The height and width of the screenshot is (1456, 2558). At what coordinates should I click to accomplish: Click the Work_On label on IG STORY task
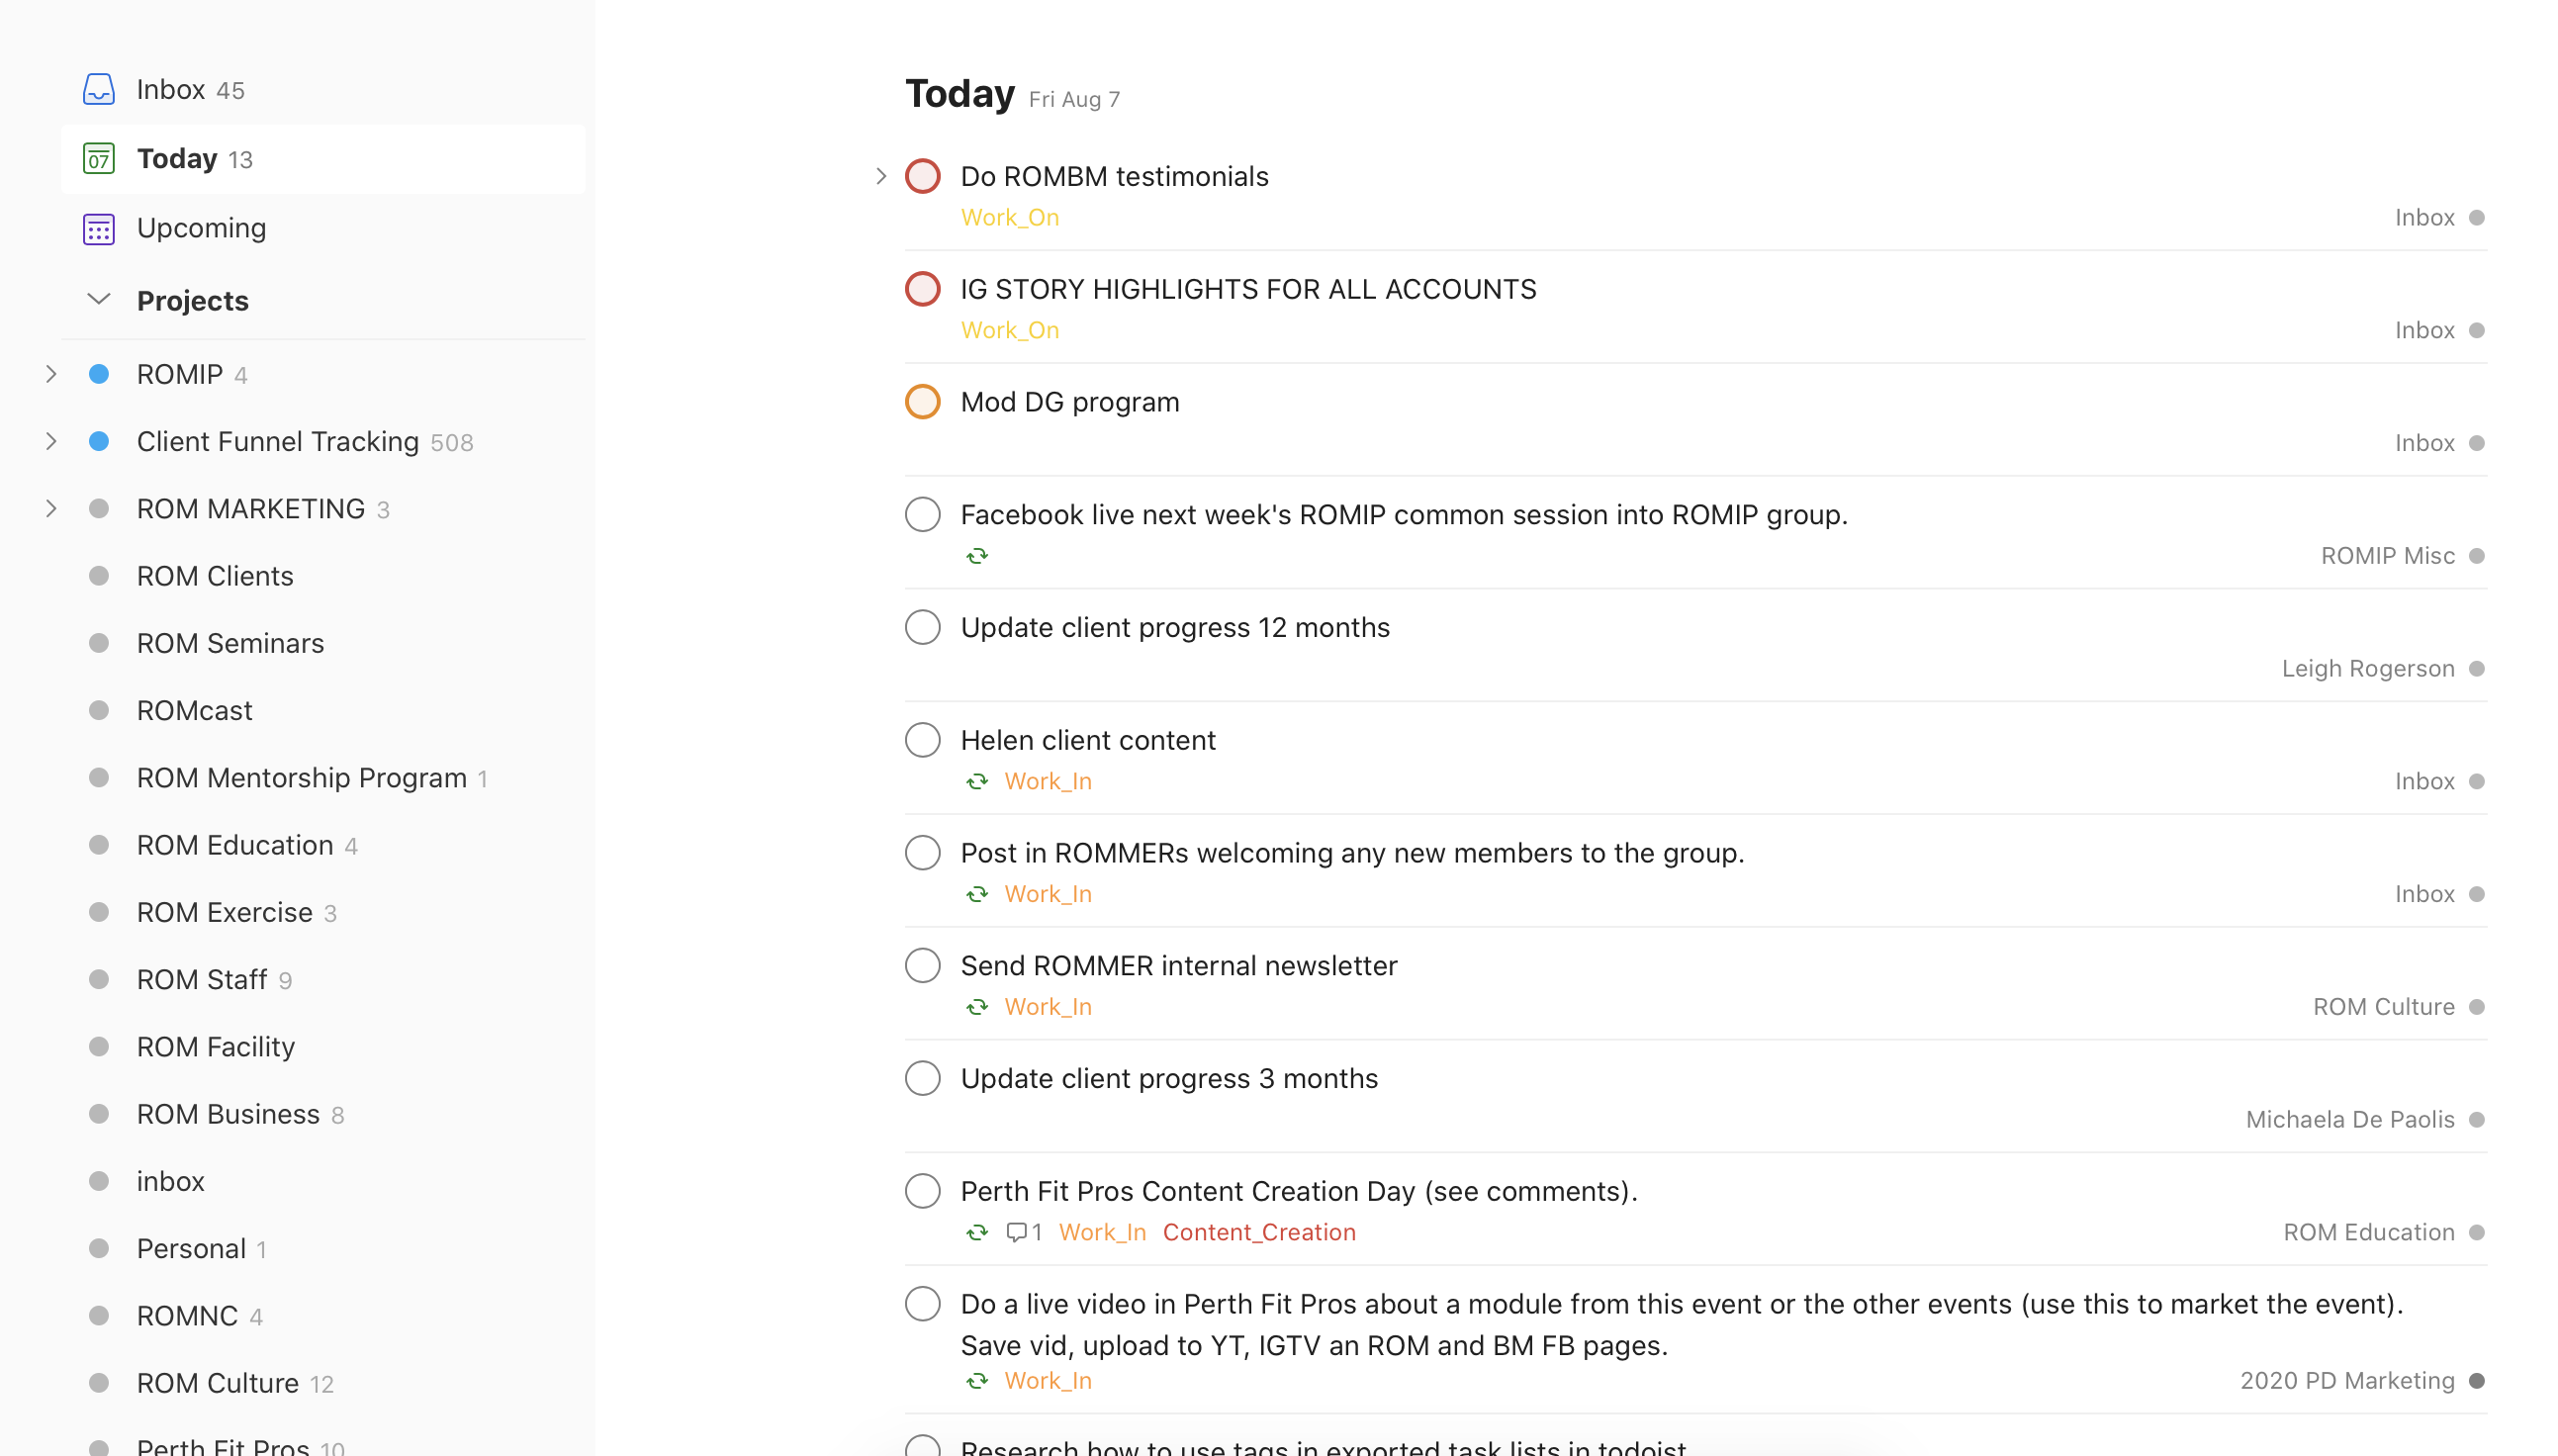[1009, 330]
